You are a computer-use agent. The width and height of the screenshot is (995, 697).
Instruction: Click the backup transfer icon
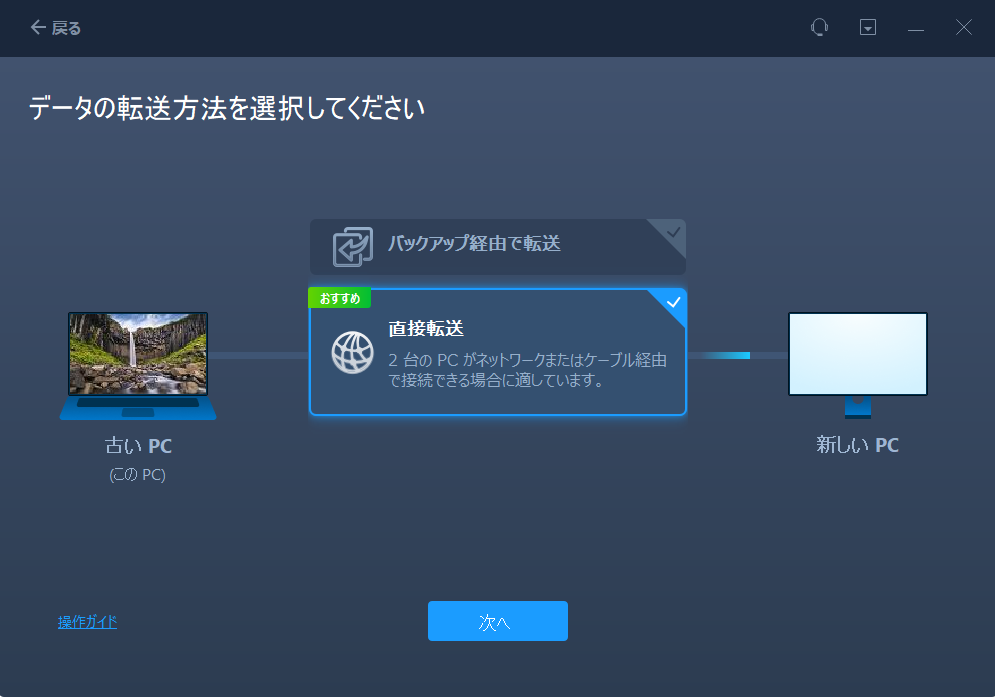353,246
